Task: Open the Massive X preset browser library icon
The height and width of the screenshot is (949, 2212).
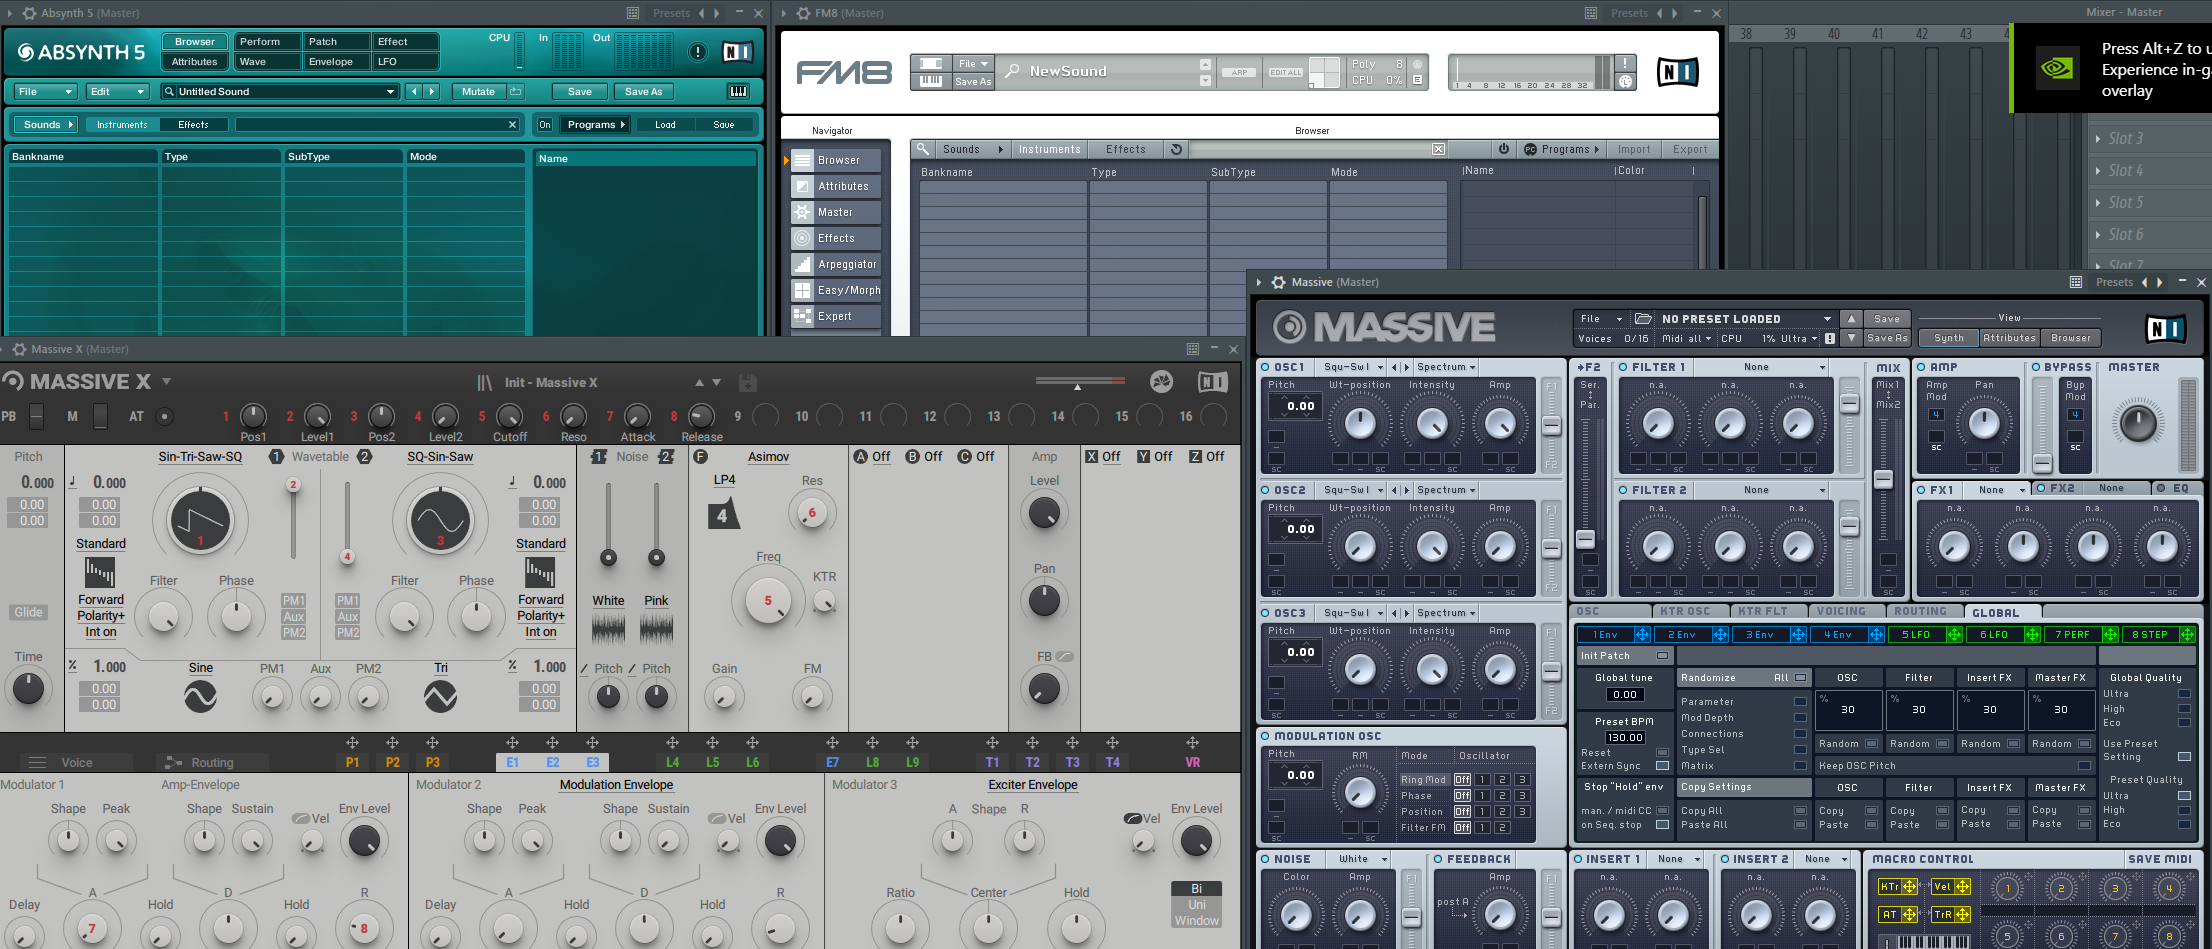Action: coord(485,382)
